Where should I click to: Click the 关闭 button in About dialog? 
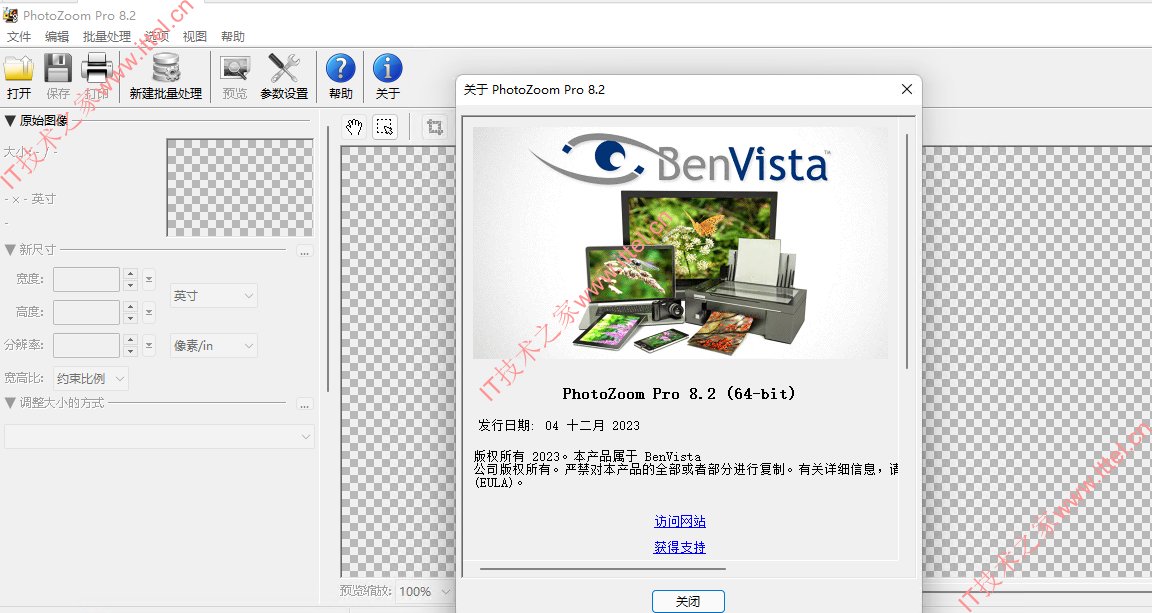pos(688,601)
